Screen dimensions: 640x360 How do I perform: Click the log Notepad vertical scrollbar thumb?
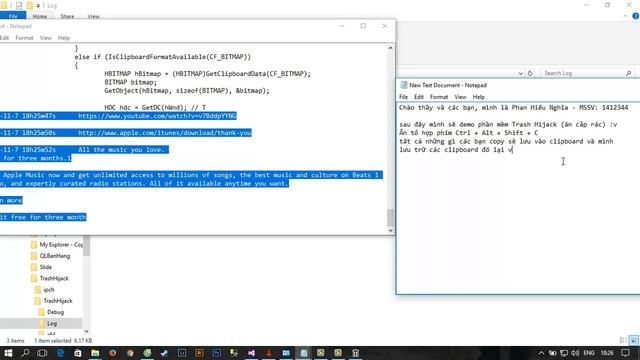pyautogui.click(x=390, y=217)
